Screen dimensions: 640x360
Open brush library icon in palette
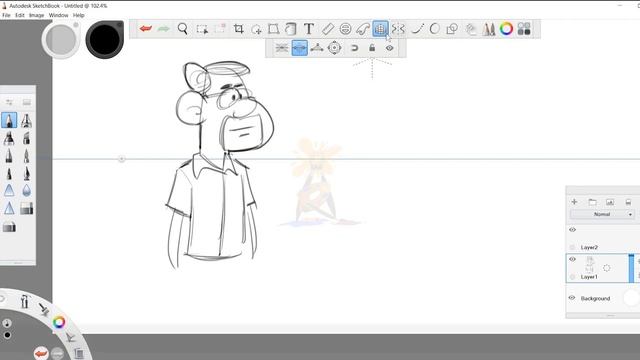27,102
